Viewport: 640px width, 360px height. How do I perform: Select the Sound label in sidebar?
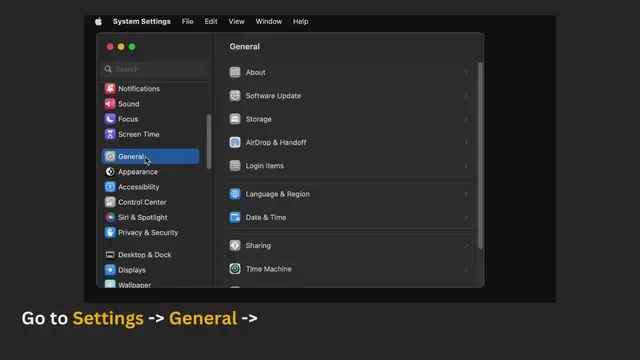[x=129, y=104]
